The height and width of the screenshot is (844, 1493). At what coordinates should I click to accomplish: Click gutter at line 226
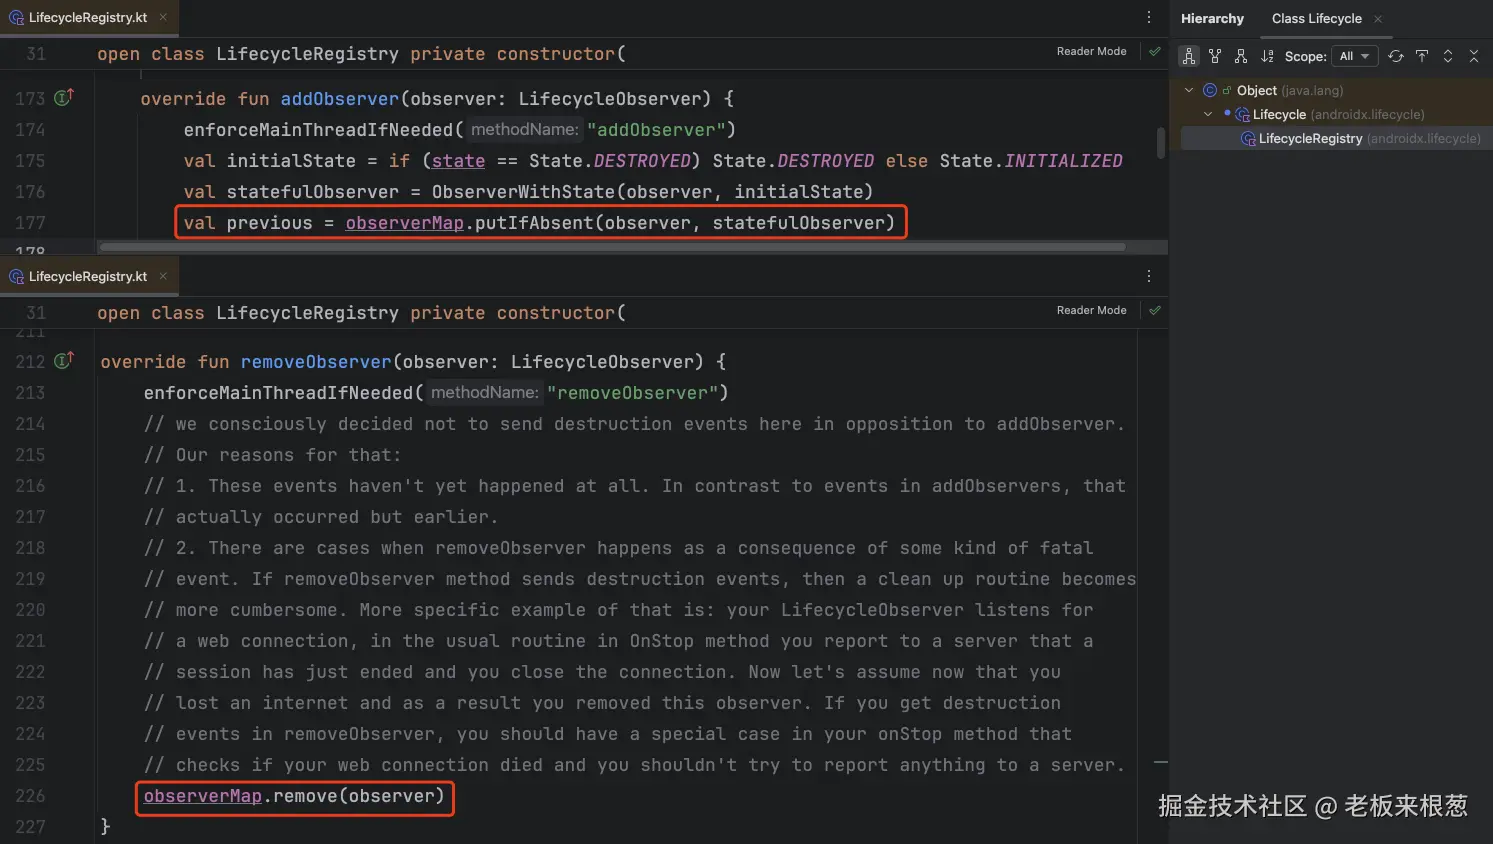tap(30, 796)
